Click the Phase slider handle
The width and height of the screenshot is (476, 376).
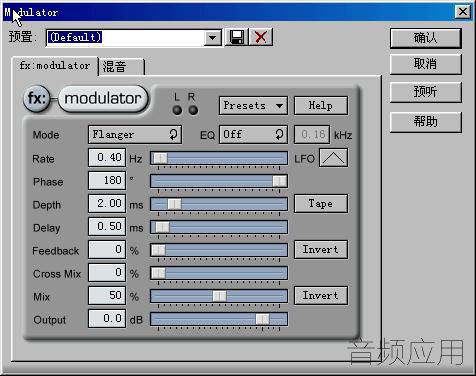[279, 181]
